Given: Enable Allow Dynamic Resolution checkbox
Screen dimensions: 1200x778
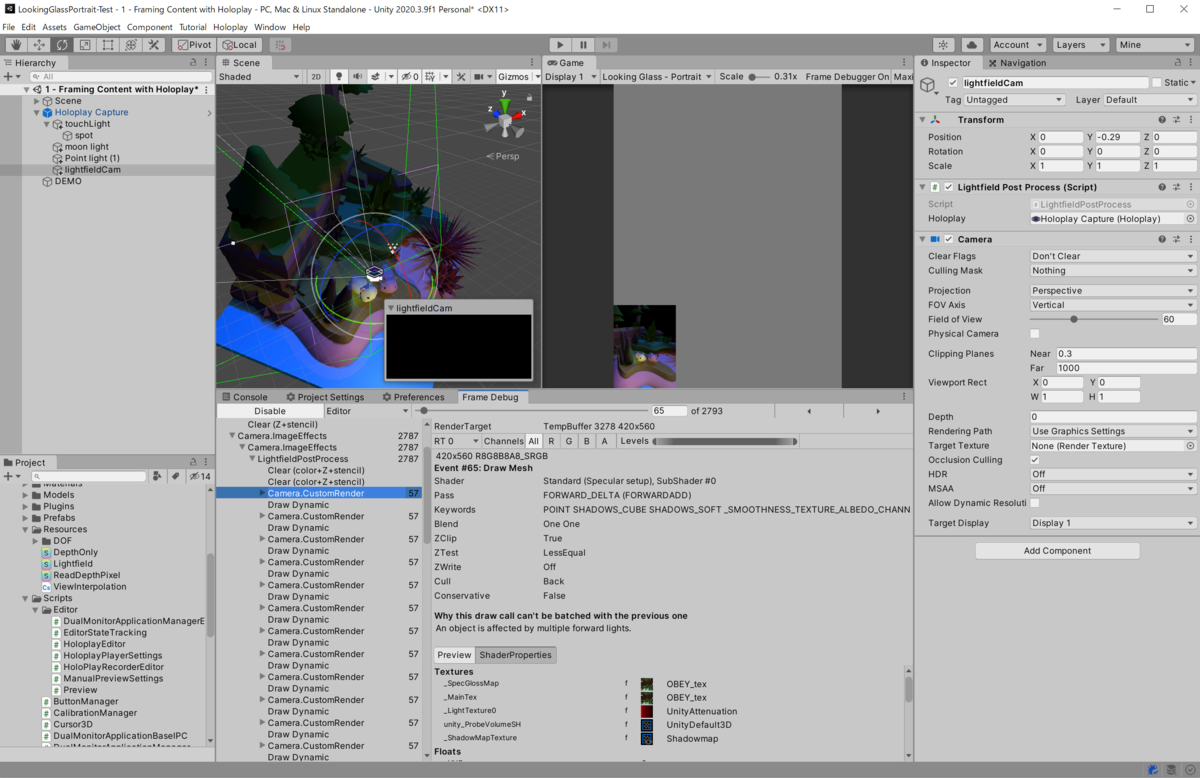Looking at the screenshot, I should (1035, 503).
